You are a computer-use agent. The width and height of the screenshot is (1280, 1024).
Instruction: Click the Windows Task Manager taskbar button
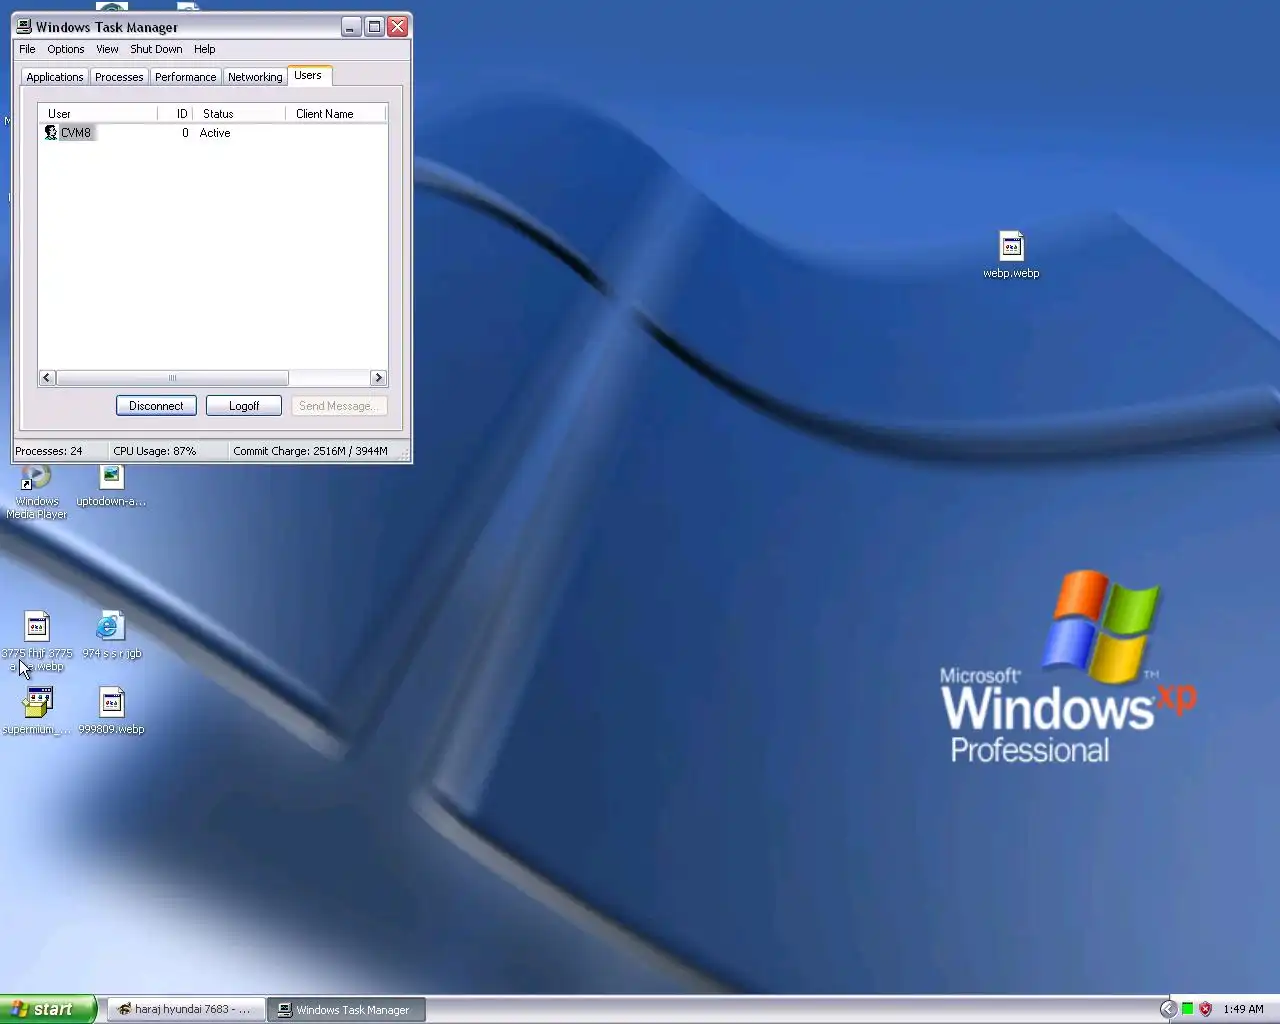346,1010
